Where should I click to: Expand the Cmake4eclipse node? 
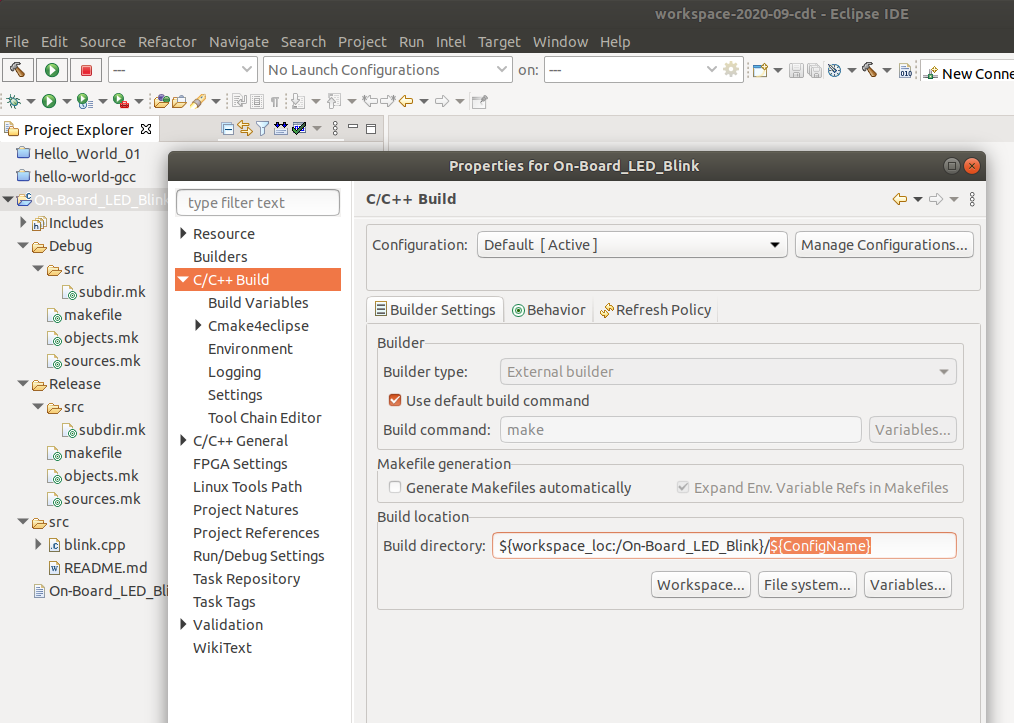(199, 326)
